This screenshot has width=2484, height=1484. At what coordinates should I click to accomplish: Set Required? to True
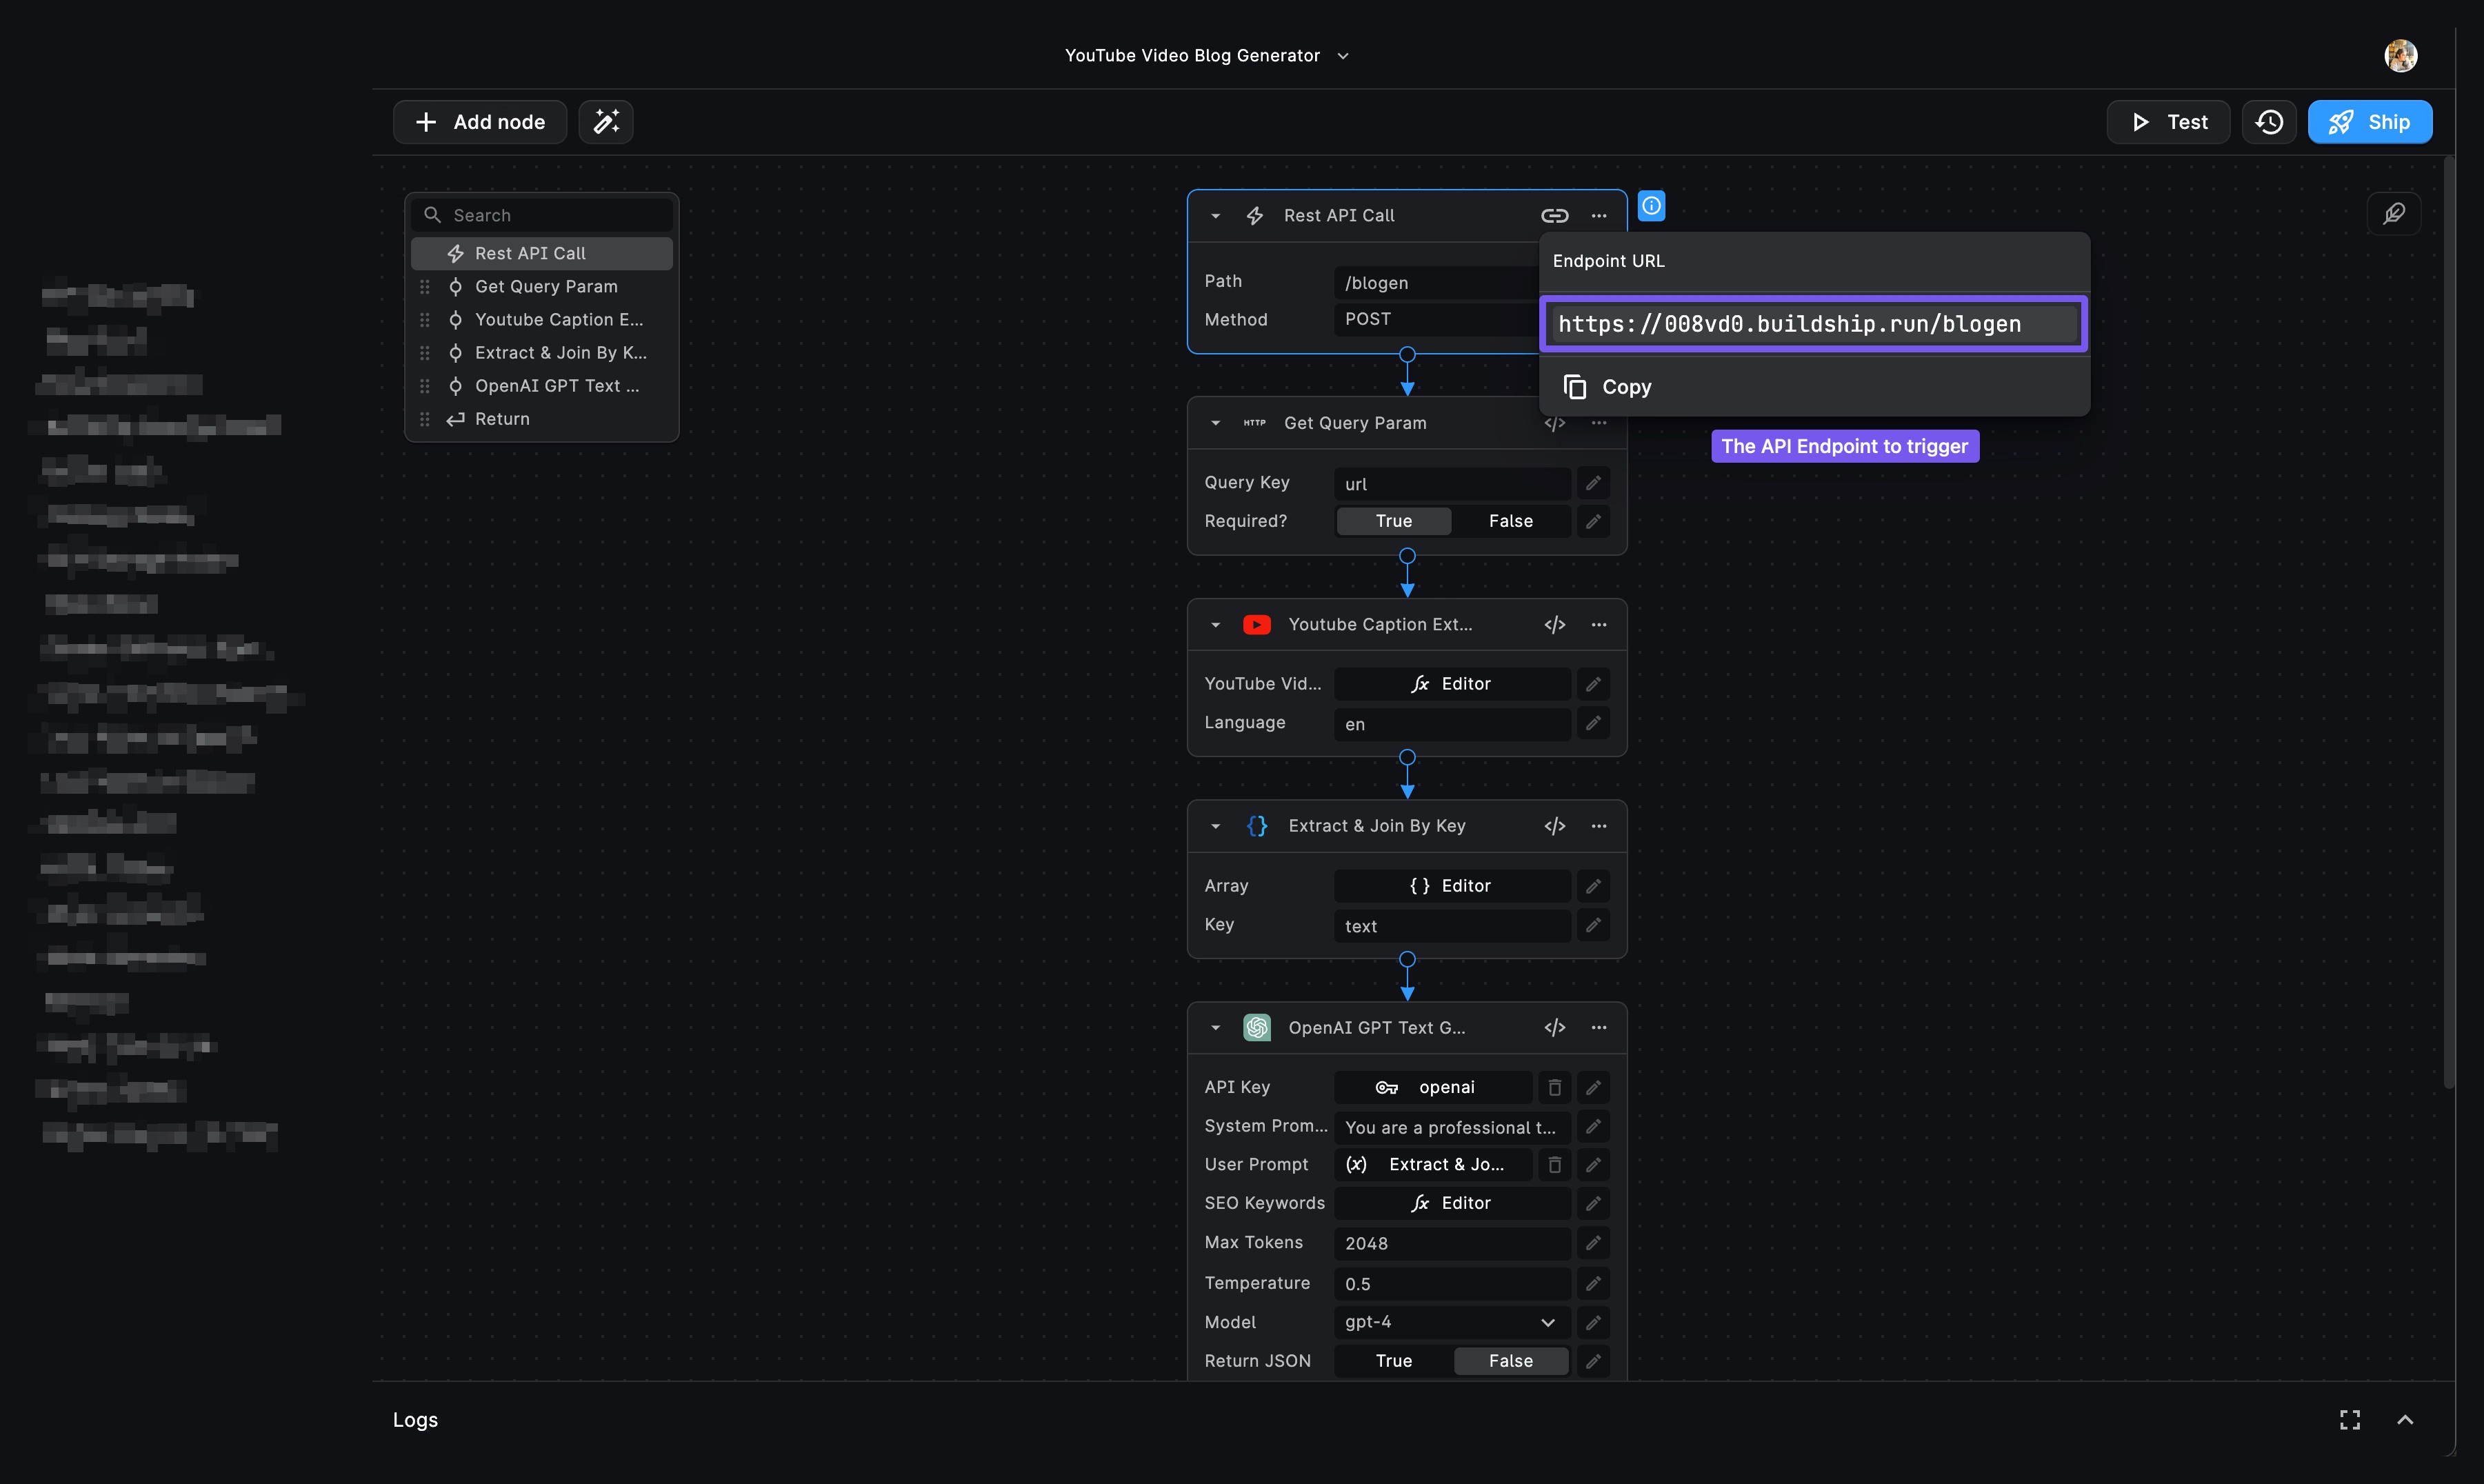click(x=1393, y=521)
